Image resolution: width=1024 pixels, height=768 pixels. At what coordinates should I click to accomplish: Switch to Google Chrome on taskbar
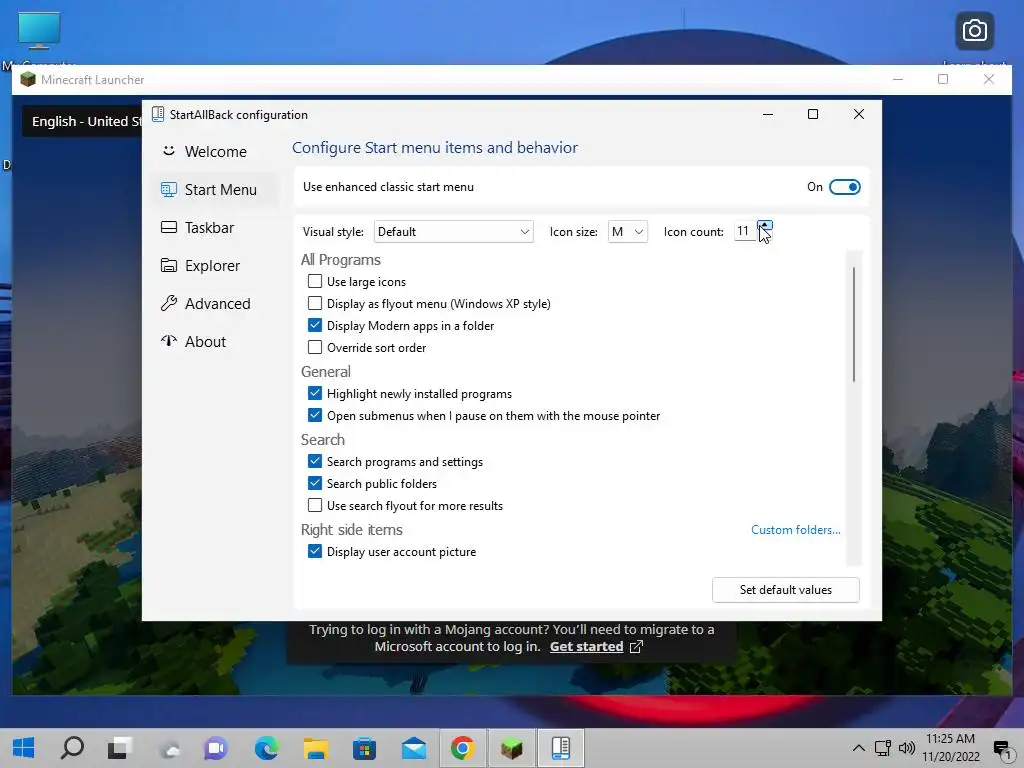tap(462, 748)
